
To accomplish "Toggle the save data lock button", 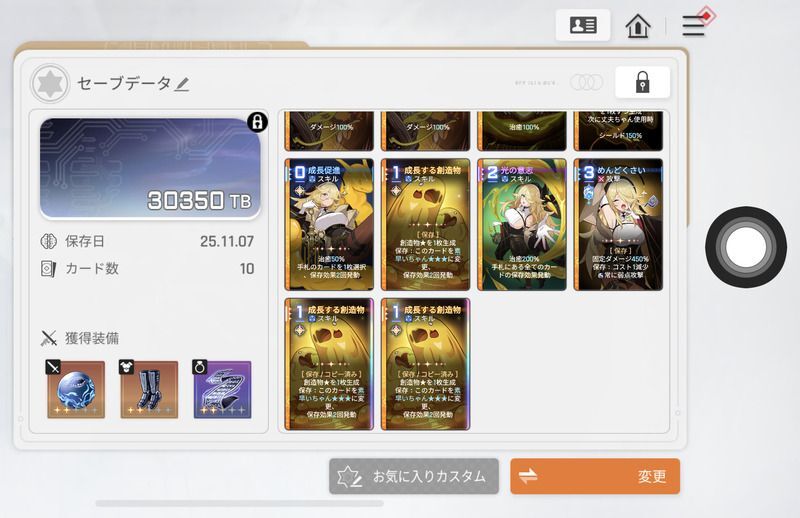I will coord(642,82).
